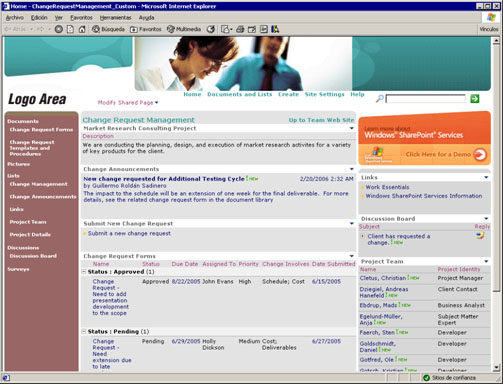Open Búsqueda search in toolbar
This screenshot has width=503, height=384.
click(x=108, y=29)
